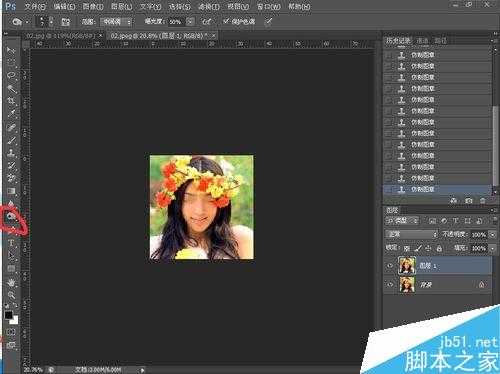Image resolution: width=500 pixels, height=374 pixels.
Task: Select the History Brush tool
Action: pyautogui.click(x=11, y=165)
